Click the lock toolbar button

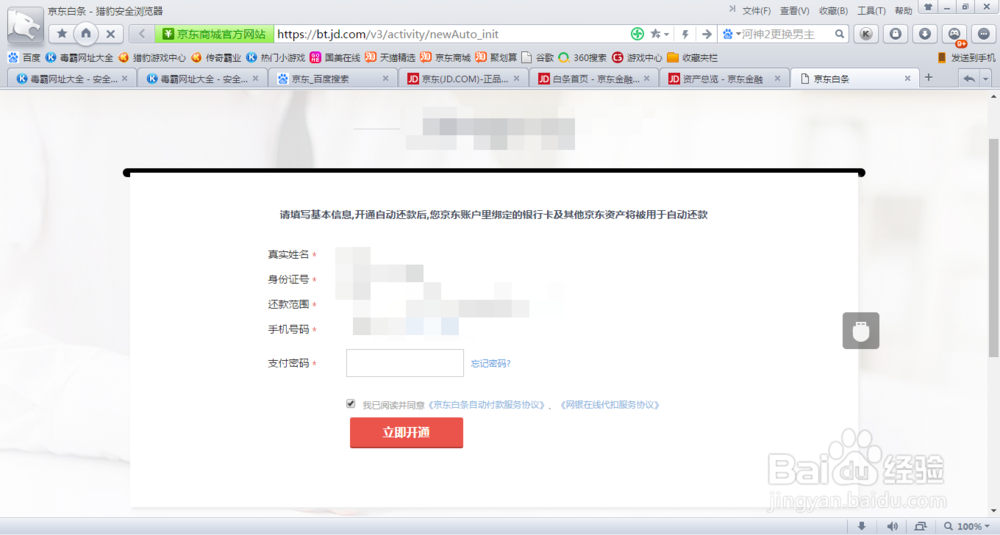pos(895,34)
